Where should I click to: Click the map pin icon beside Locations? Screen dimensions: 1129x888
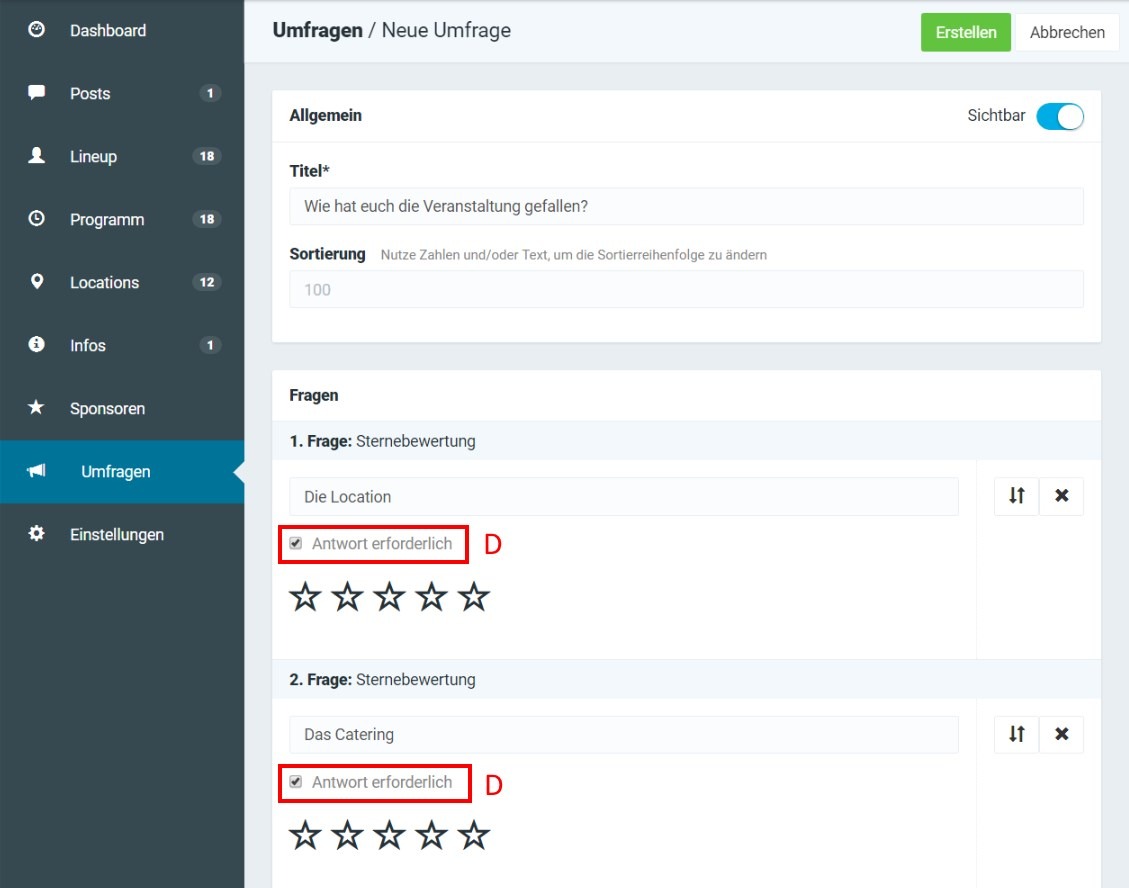[x=37, y=282]
